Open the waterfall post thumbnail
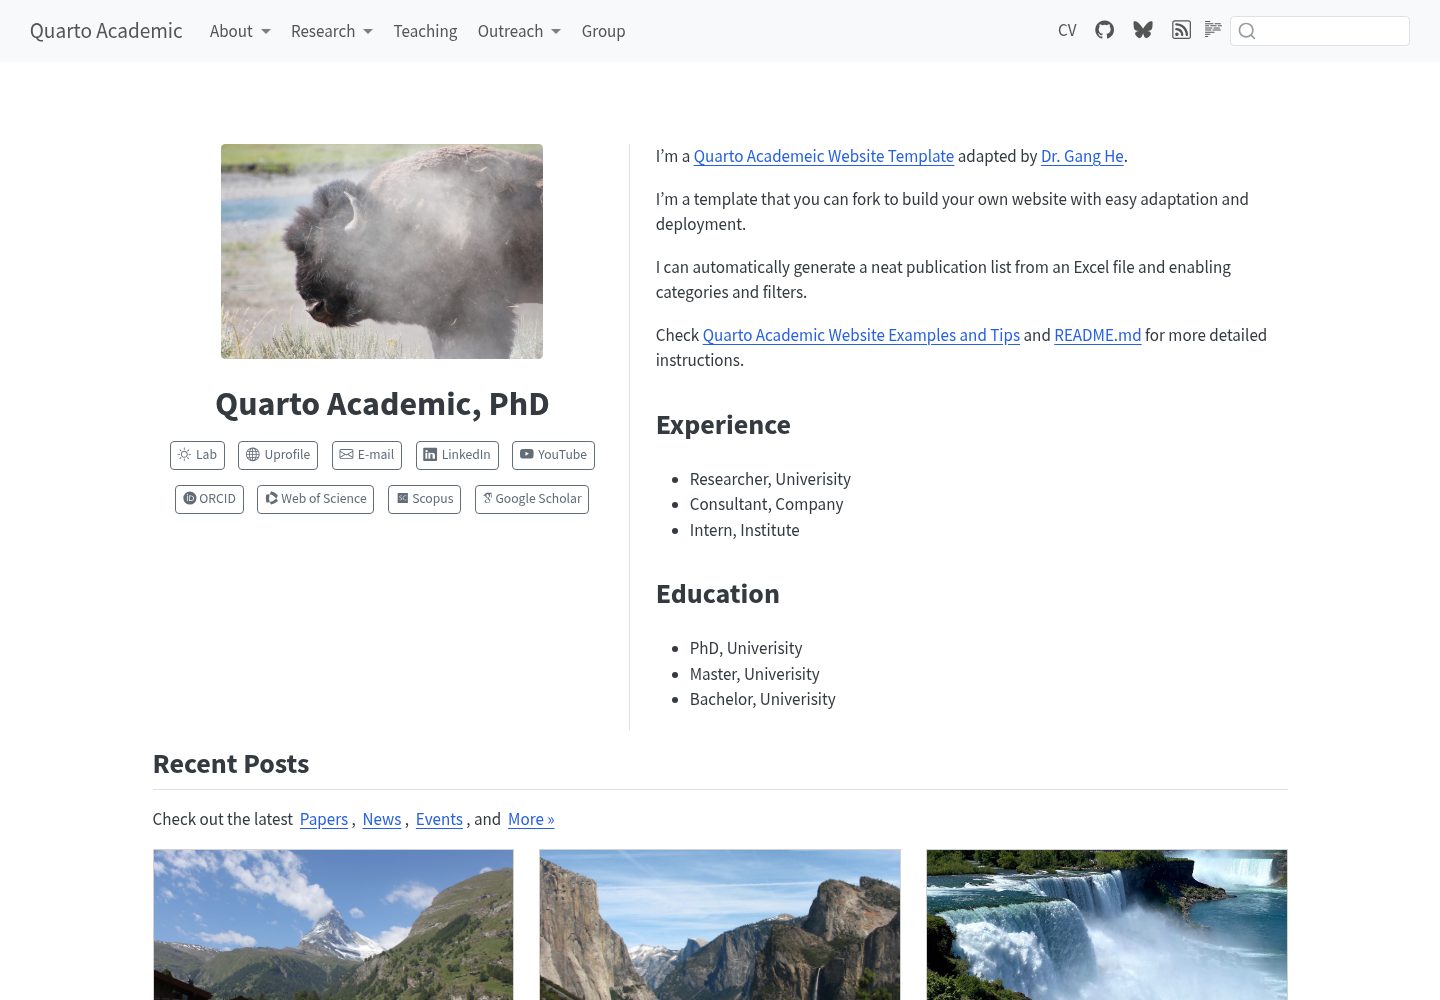Image resolution: width=1440 pixels, height=1000 pixels. [1107, 925]
